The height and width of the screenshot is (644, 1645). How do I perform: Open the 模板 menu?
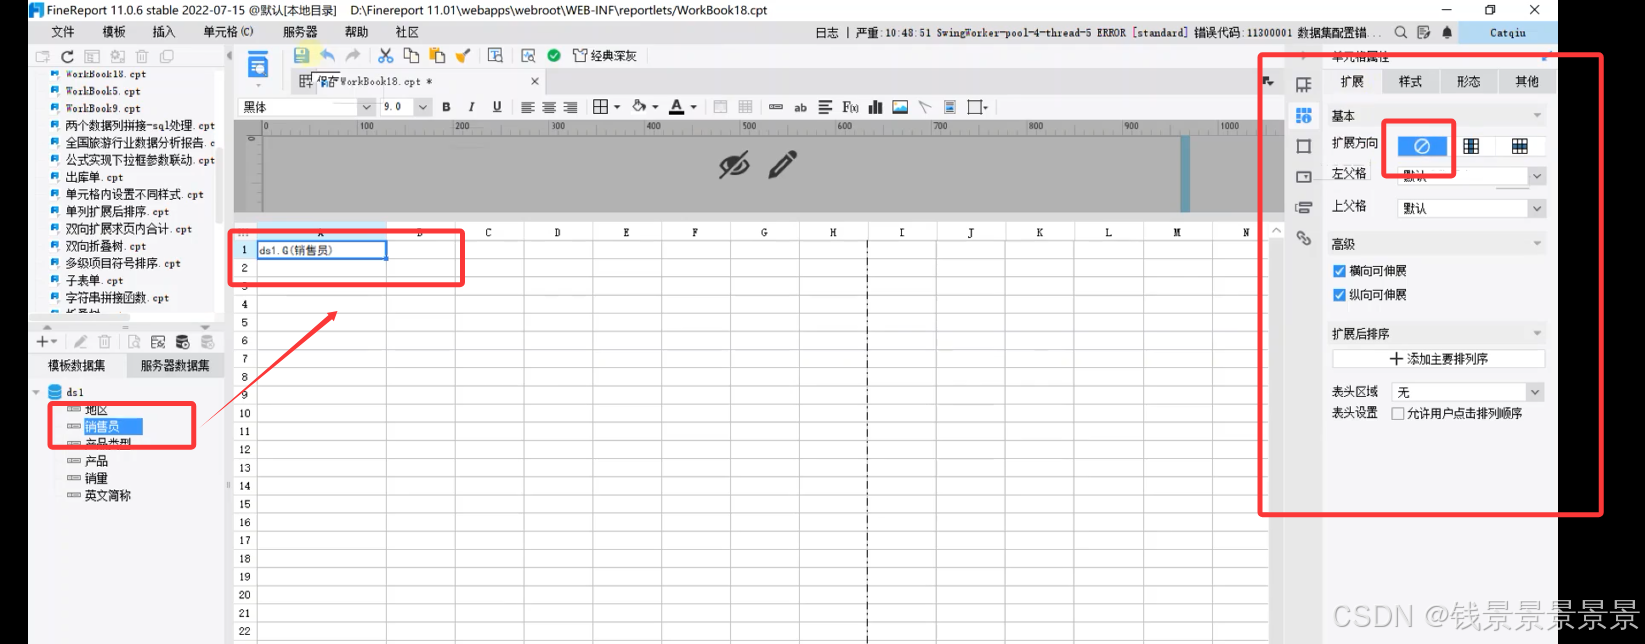(x=114, y=32)
